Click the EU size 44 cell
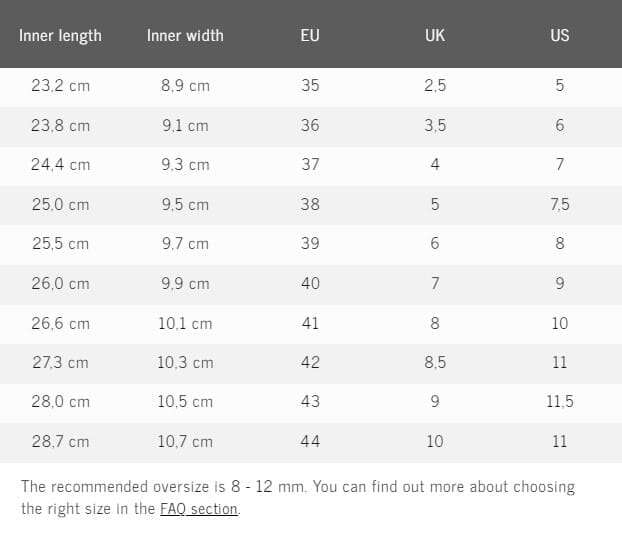The width and height of the screenshot is (622, 540). [x=310, y=441]
